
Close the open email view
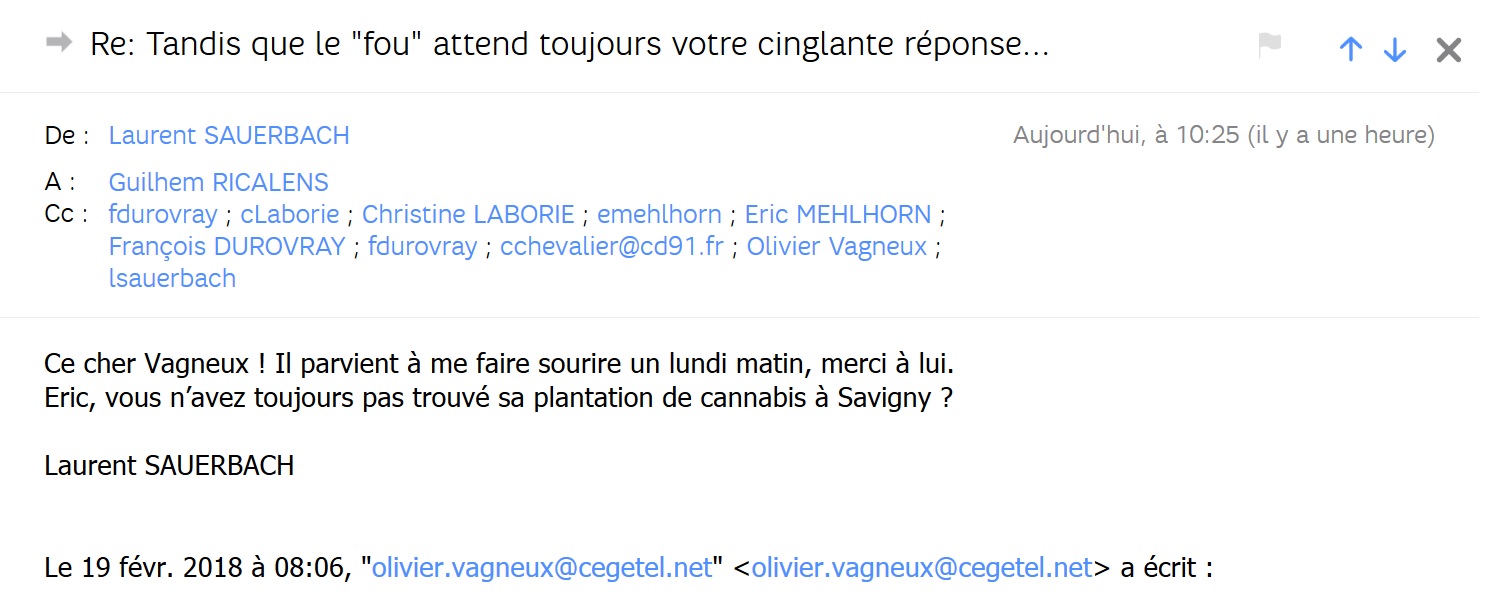[1448, 49]
